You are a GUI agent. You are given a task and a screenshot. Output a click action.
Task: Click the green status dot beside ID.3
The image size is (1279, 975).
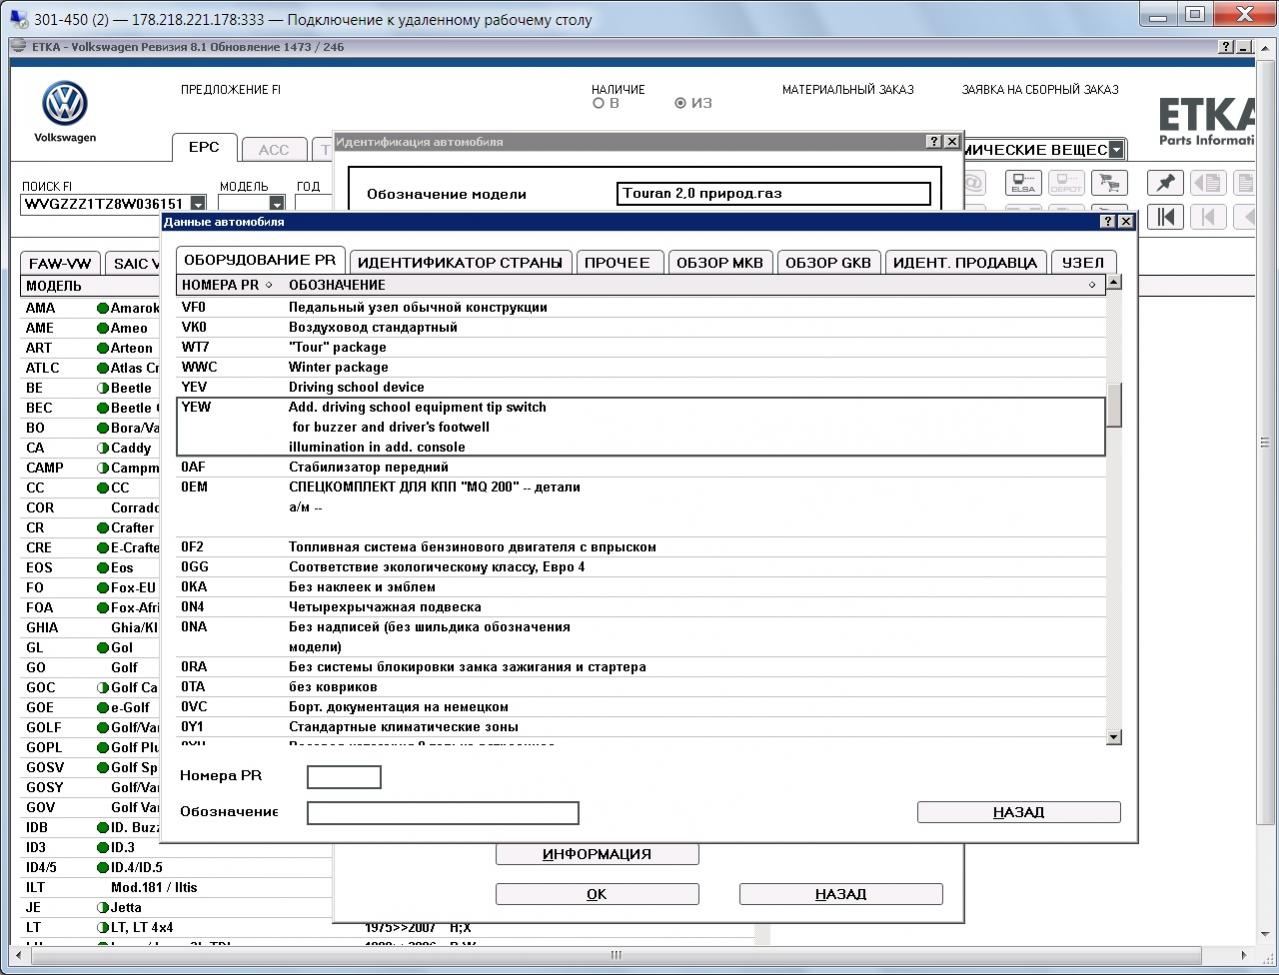click(x=102, y=848)
